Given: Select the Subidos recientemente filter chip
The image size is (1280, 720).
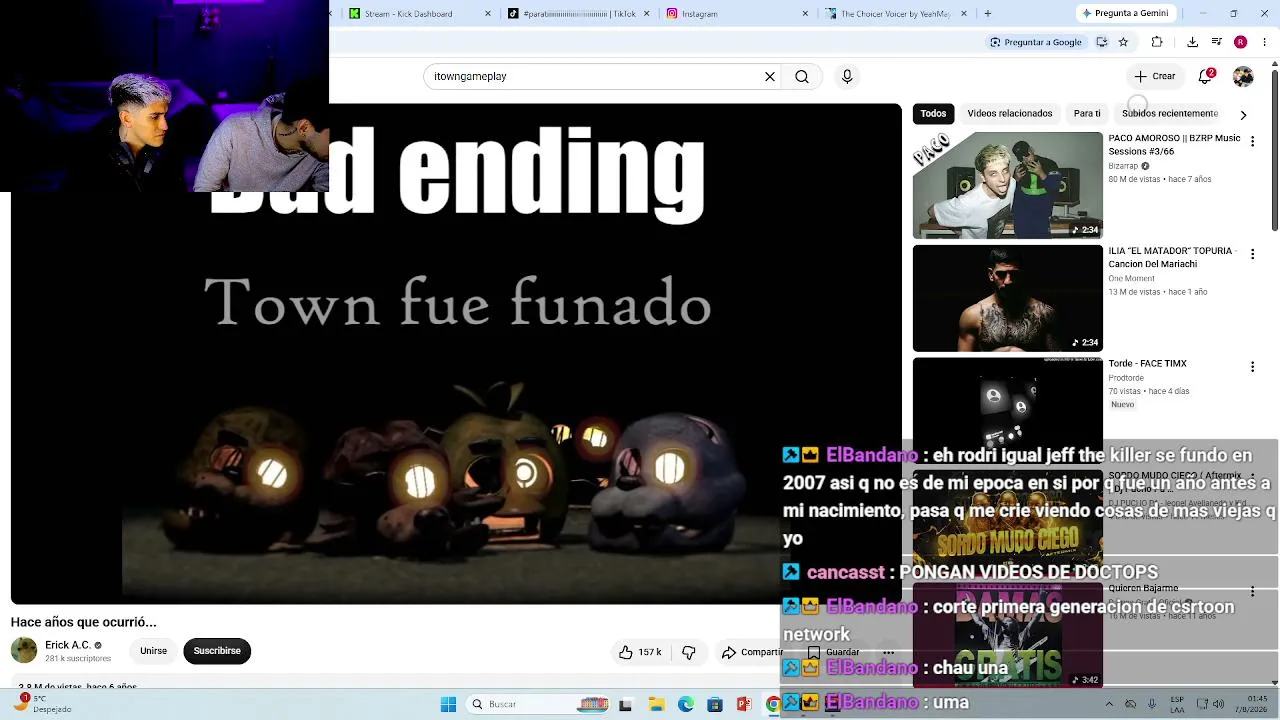Looking at the screenshot, I should (x=1170, y=114).
